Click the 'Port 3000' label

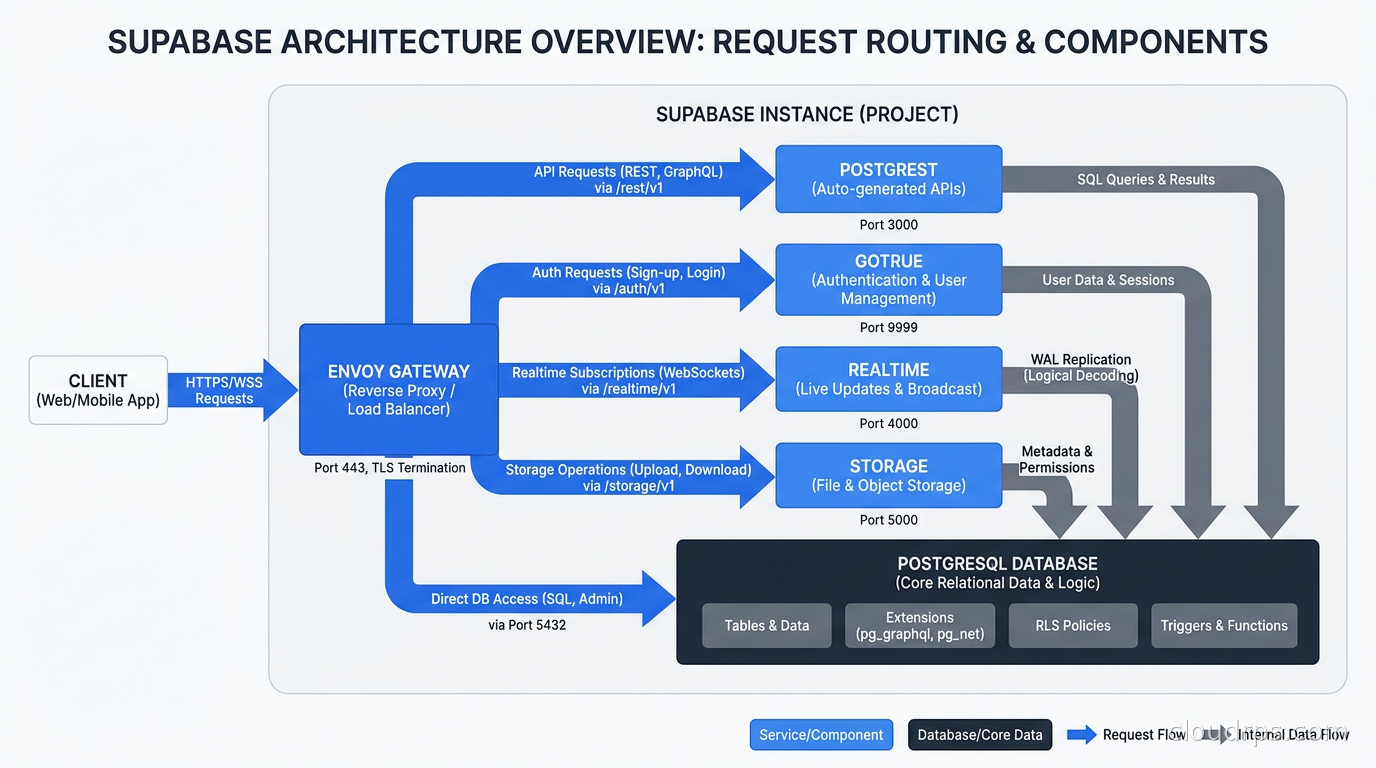(888, 225)
